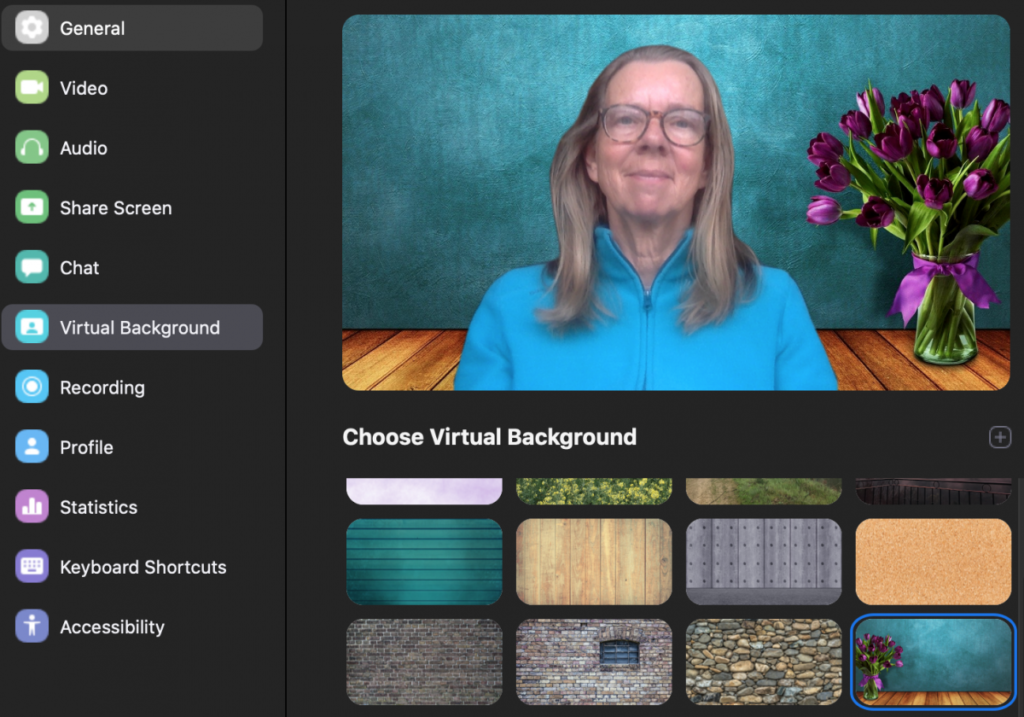Open the Keyboard Shortcuts icon
Image resolution: width=1024 pixels, height=717 pixels.
click(32, 567)
